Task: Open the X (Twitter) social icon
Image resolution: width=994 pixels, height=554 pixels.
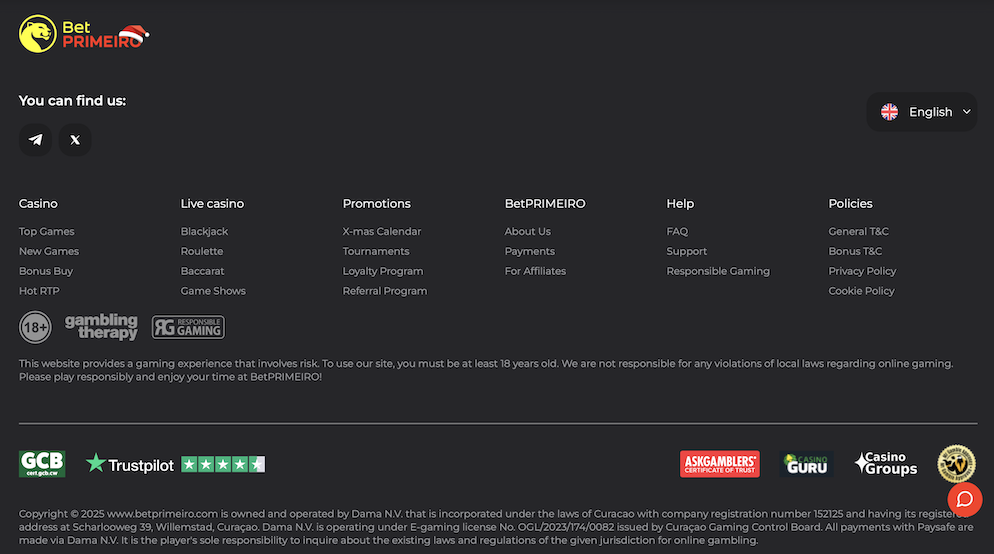Action: pos(75,140)
